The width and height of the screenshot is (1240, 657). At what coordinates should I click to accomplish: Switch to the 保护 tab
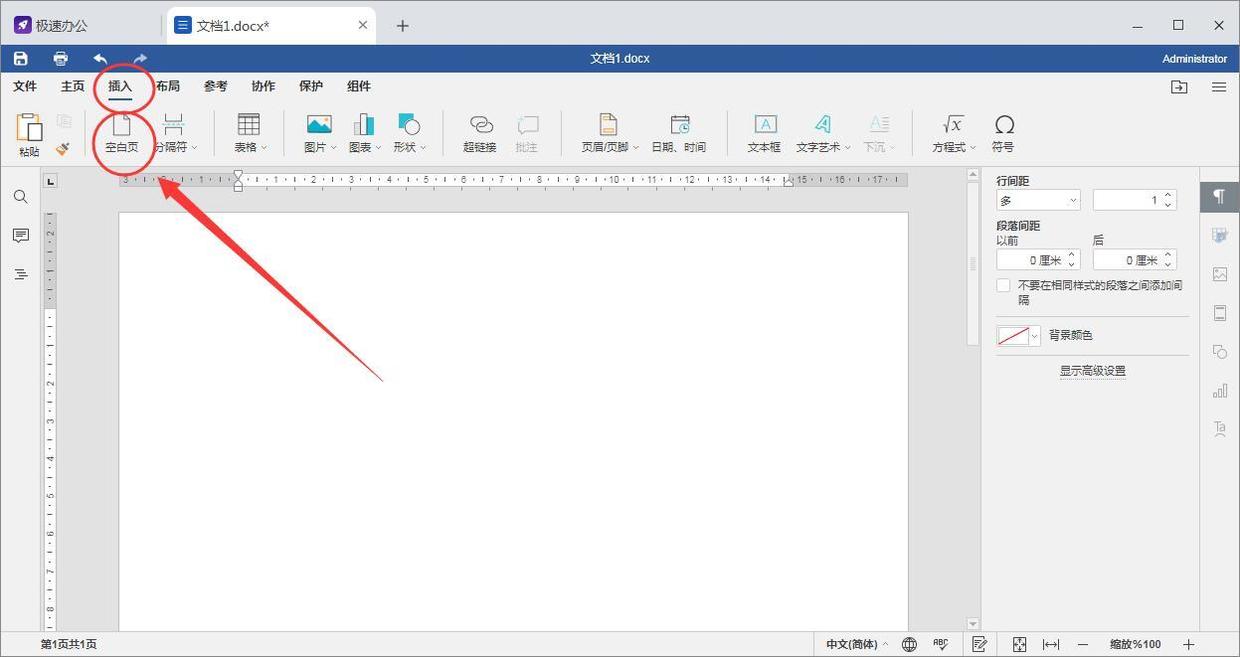coord(311,87)
